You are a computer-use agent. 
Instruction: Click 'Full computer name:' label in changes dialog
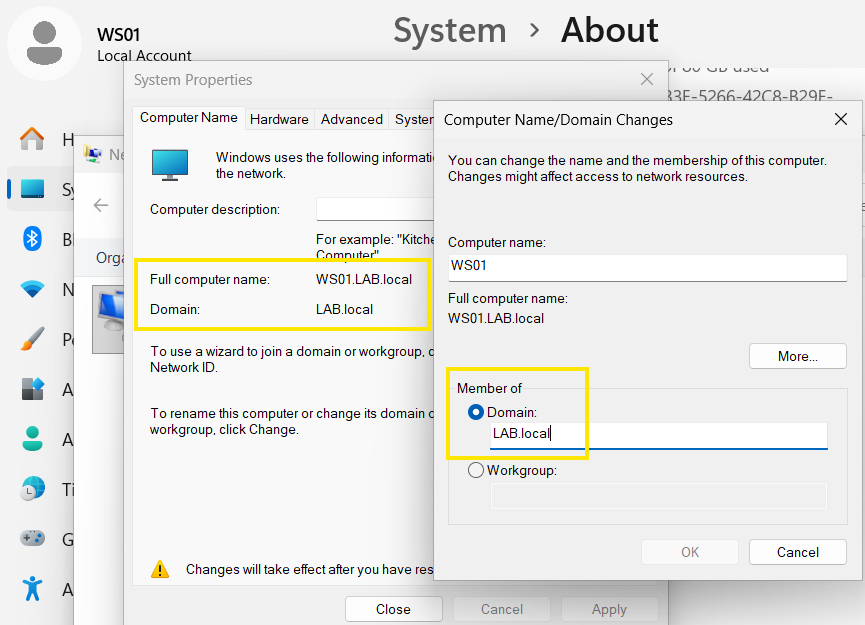508,298
